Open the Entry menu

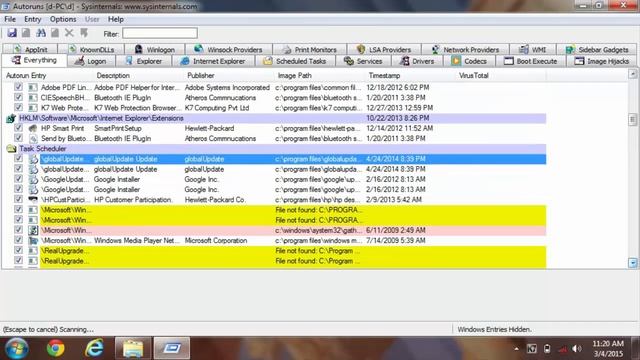point(32,19)
